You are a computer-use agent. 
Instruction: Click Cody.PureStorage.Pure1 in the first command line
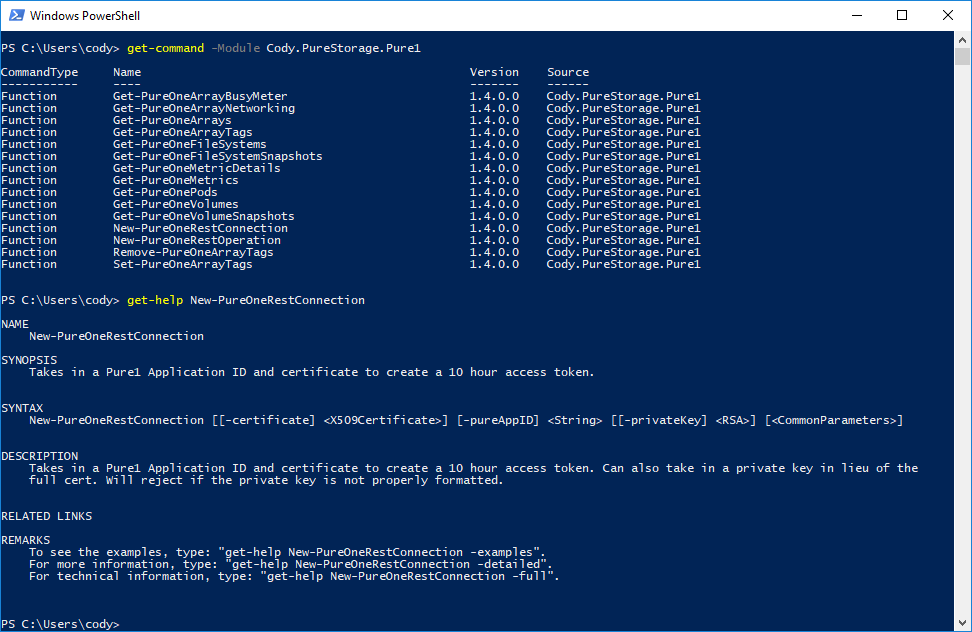[343, 48]
